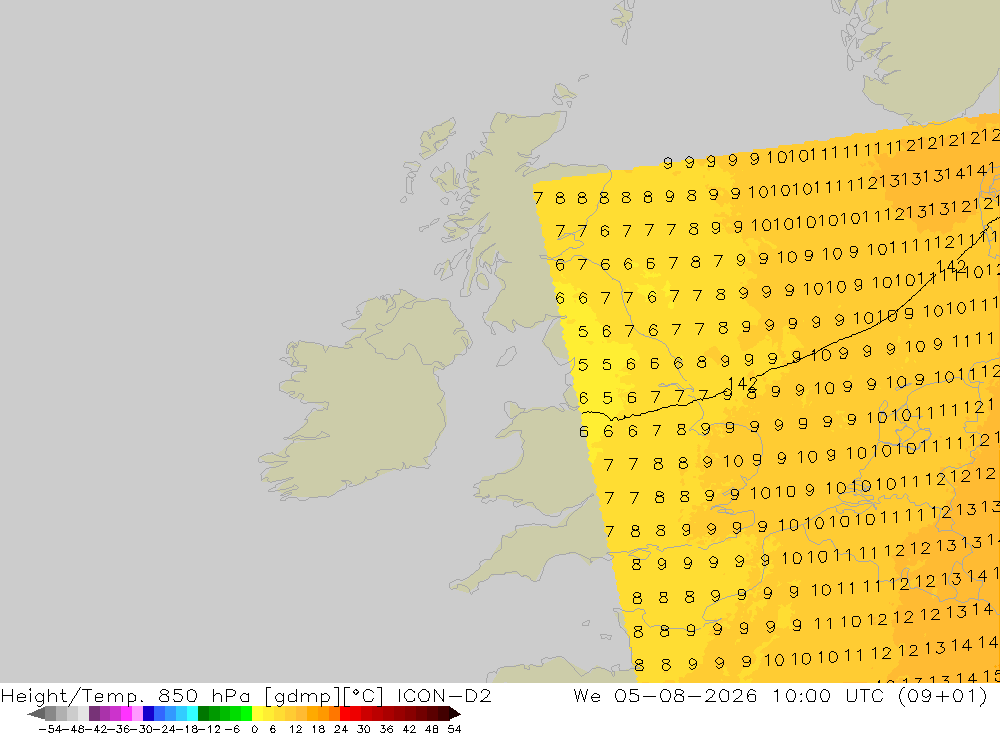Image resolution: width=1000 pixels, height=733 pixels.
Task: Pick the darkest green legend color segment
Action: pos(203,714)
